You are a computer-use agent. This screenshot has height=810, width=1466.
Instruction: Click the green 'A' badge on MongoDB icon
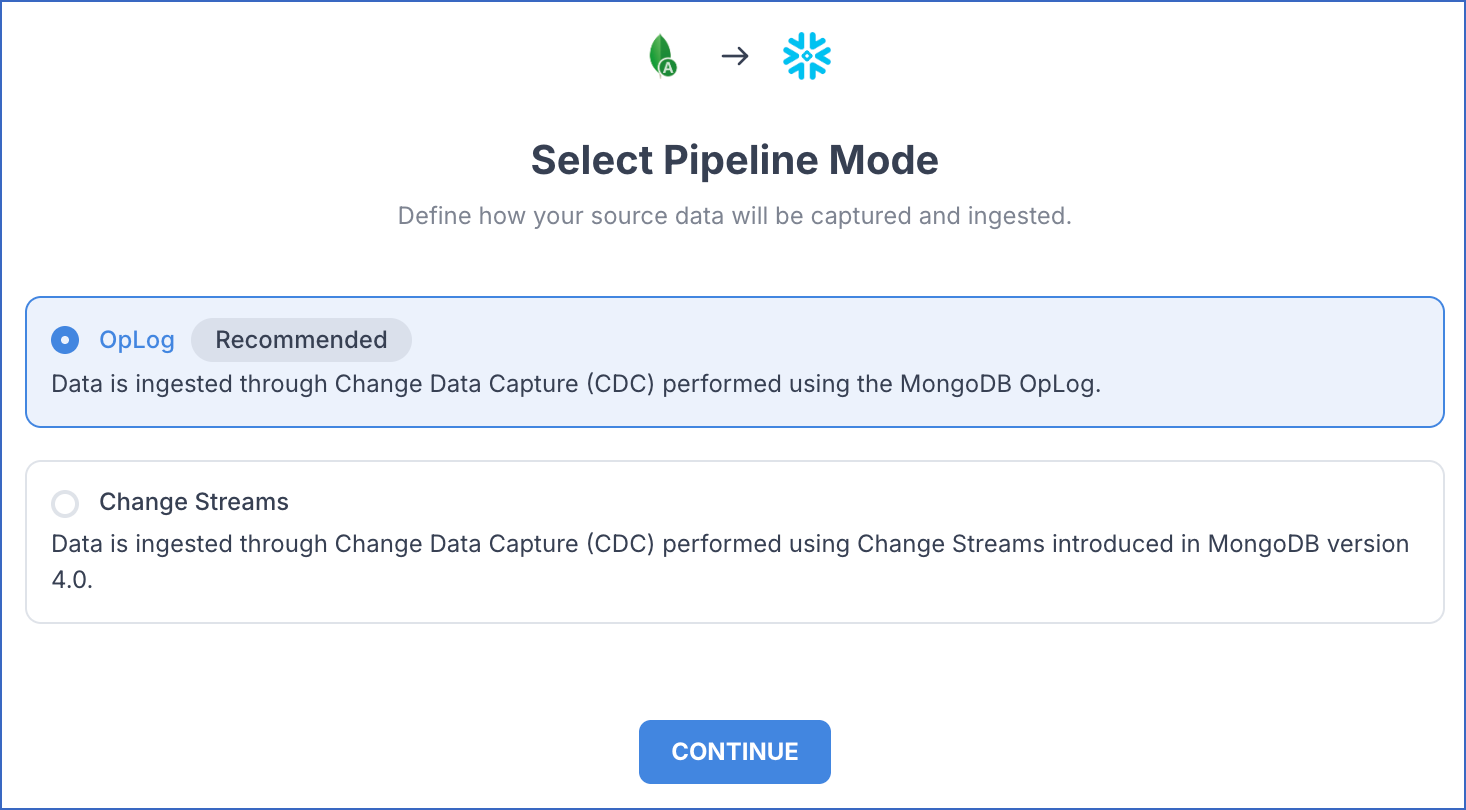pyautogui.click(x=669, y=67)
